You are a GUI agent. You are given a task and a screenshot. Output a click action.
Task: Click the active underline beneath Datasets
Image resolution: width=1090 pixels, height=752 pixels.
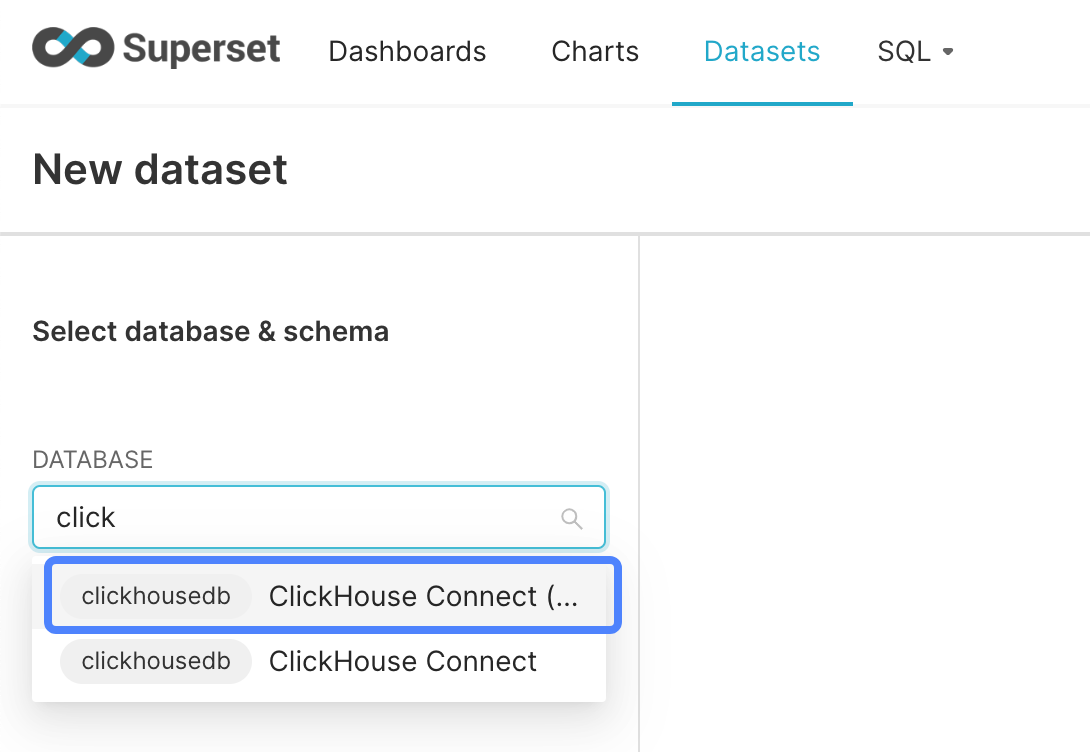(762, 104)
